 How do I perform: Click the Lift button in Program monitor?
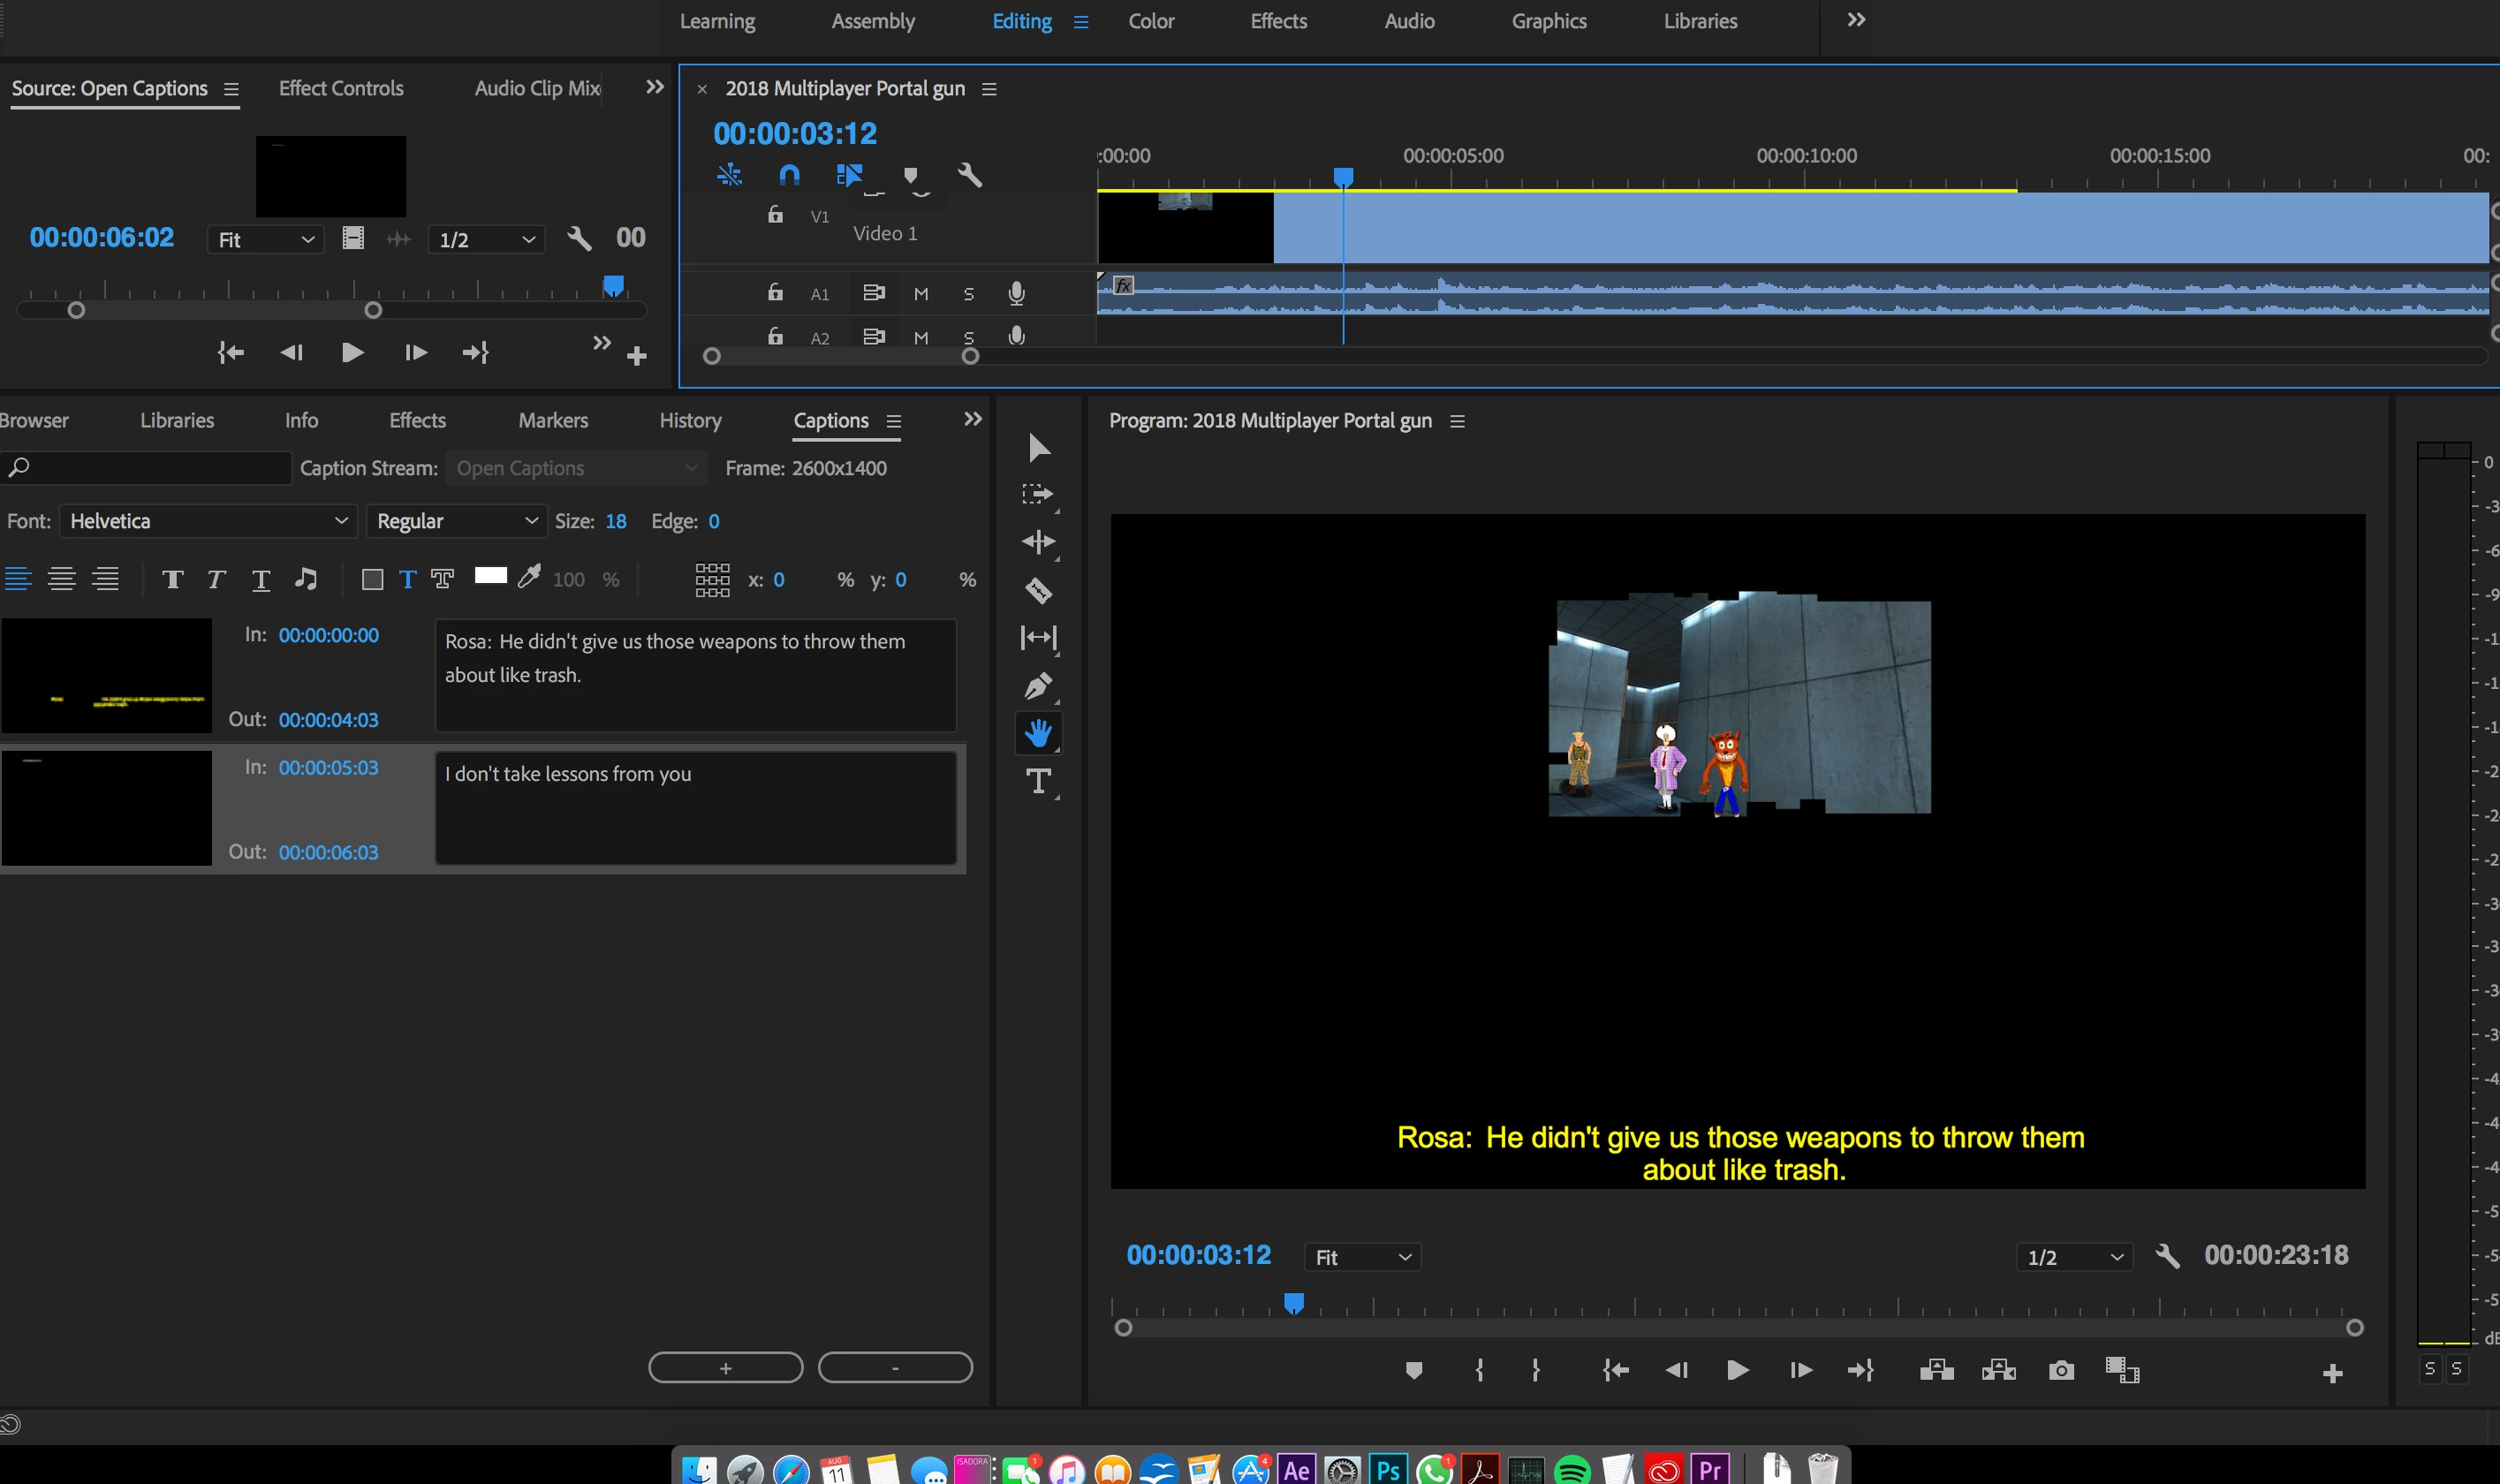click(1937, 1370)
